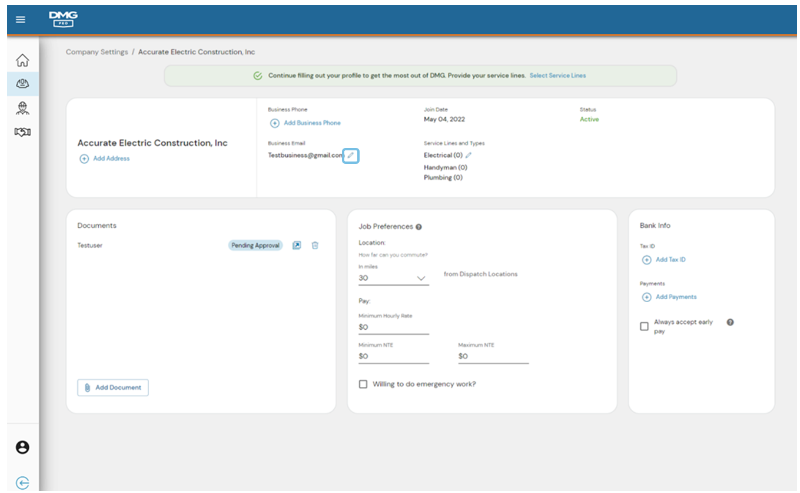This screenshot has width=800, height=493.
Task: Open the handshake sidebar icon
Action: [x=22, y=132]
